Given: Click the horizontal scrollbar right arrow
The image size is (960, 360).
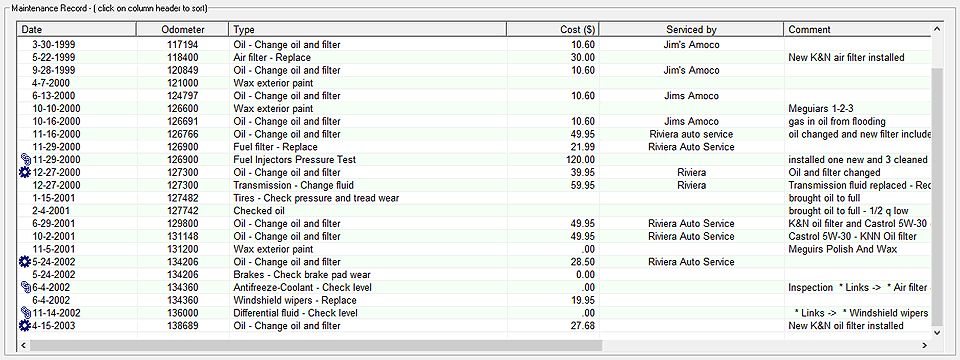Looking at the screenshot, I should click(925, 346).
